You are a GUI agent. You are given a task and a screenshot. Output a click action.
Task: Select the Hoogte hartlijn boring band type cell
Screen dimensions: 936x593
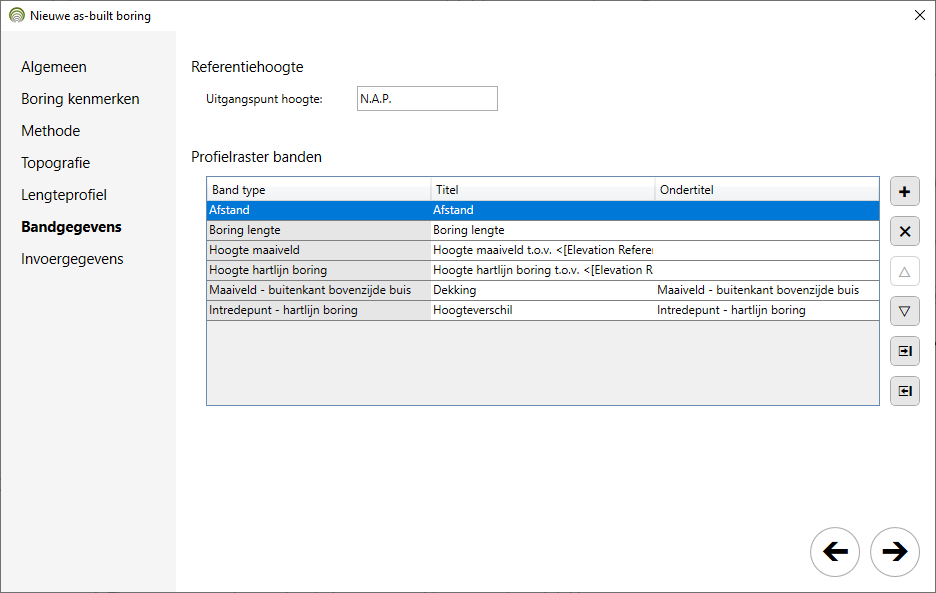coord(319,271)
